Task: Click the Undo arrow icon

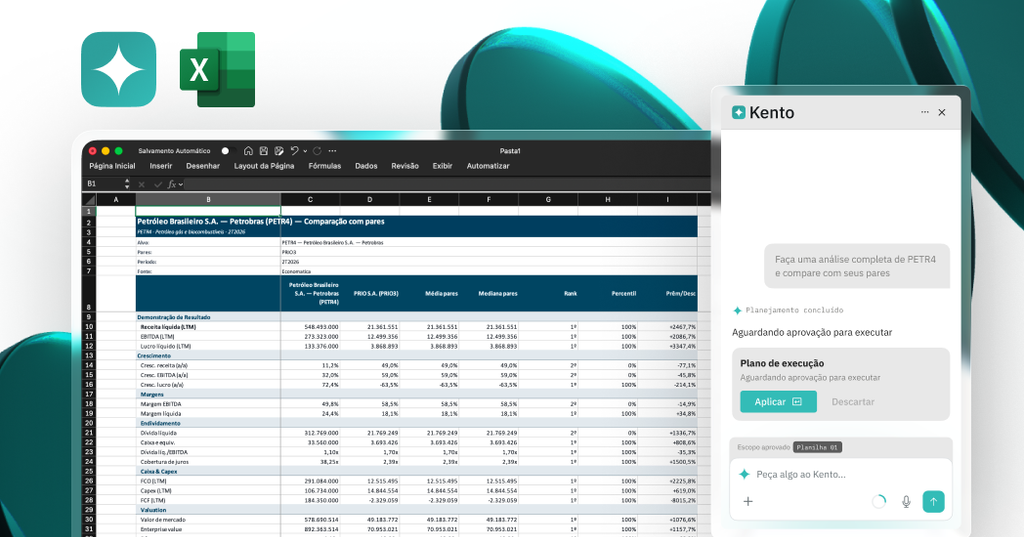Action: click(x=295, y=151)
